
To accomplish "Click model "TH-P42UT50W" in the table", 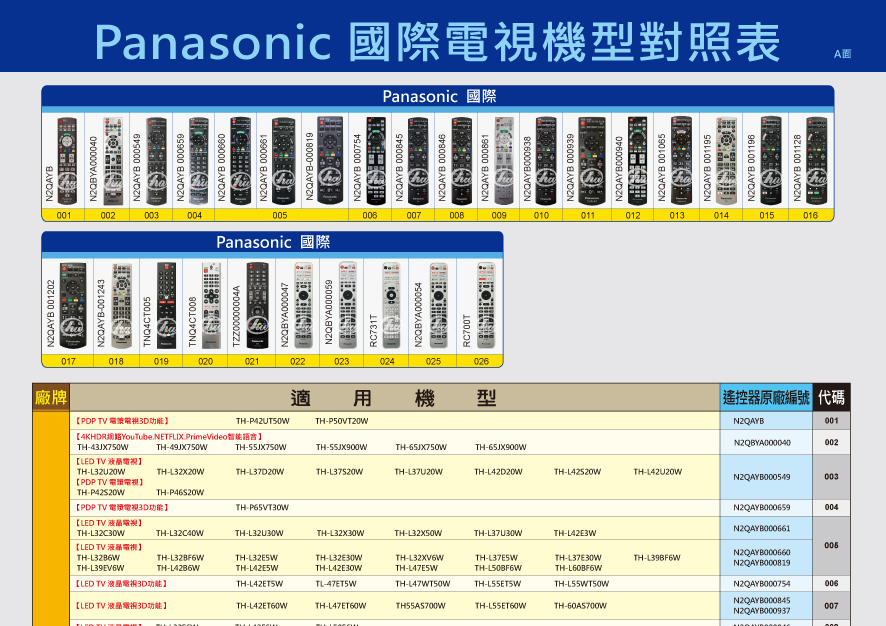I will pyautogui.click(x=263, y=421).
